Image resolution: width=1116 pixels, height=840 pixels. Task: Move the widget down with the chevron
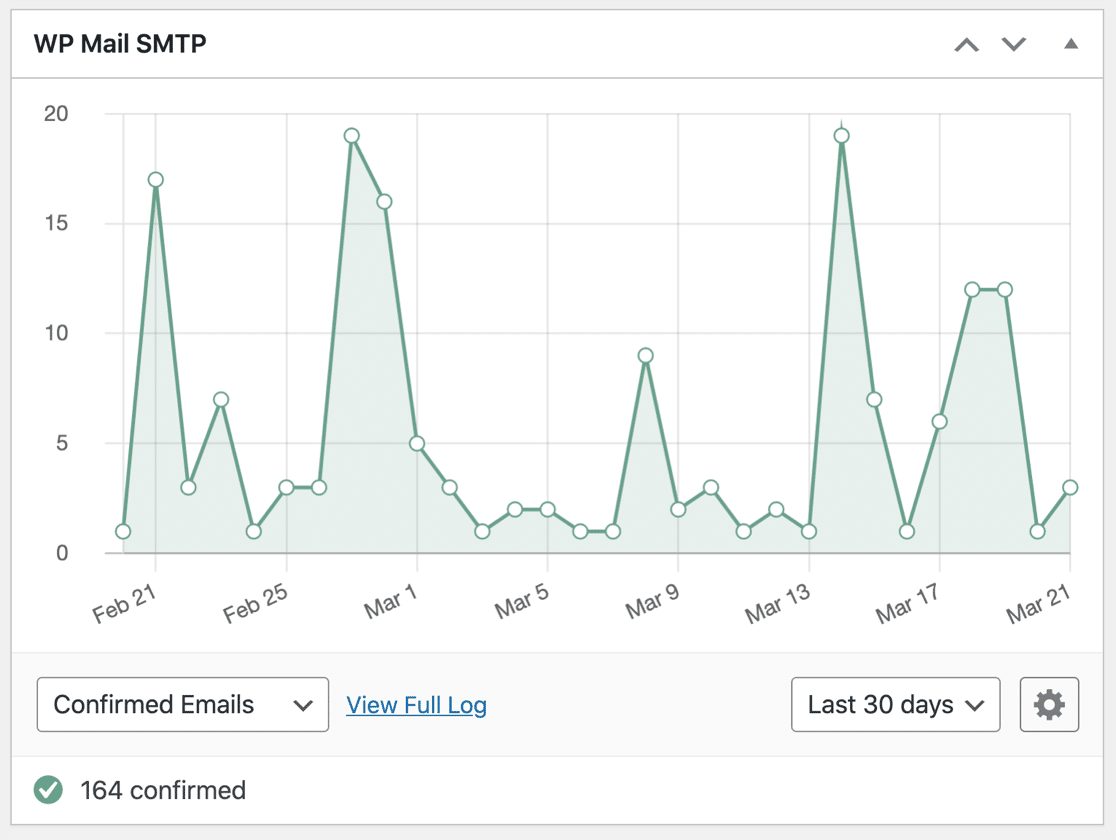1013,44
